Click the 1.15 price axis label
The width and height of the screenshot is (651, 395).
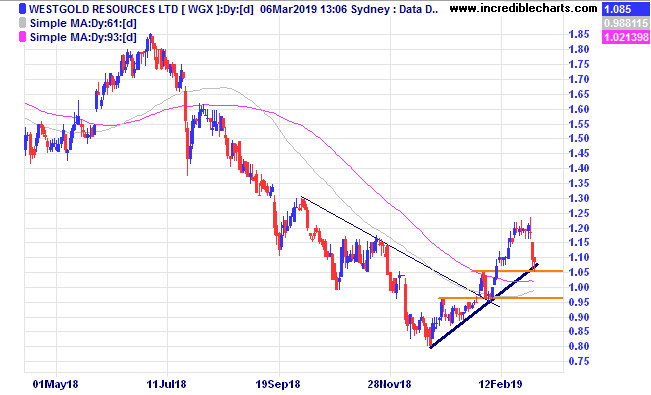click(x=579, y=242)
